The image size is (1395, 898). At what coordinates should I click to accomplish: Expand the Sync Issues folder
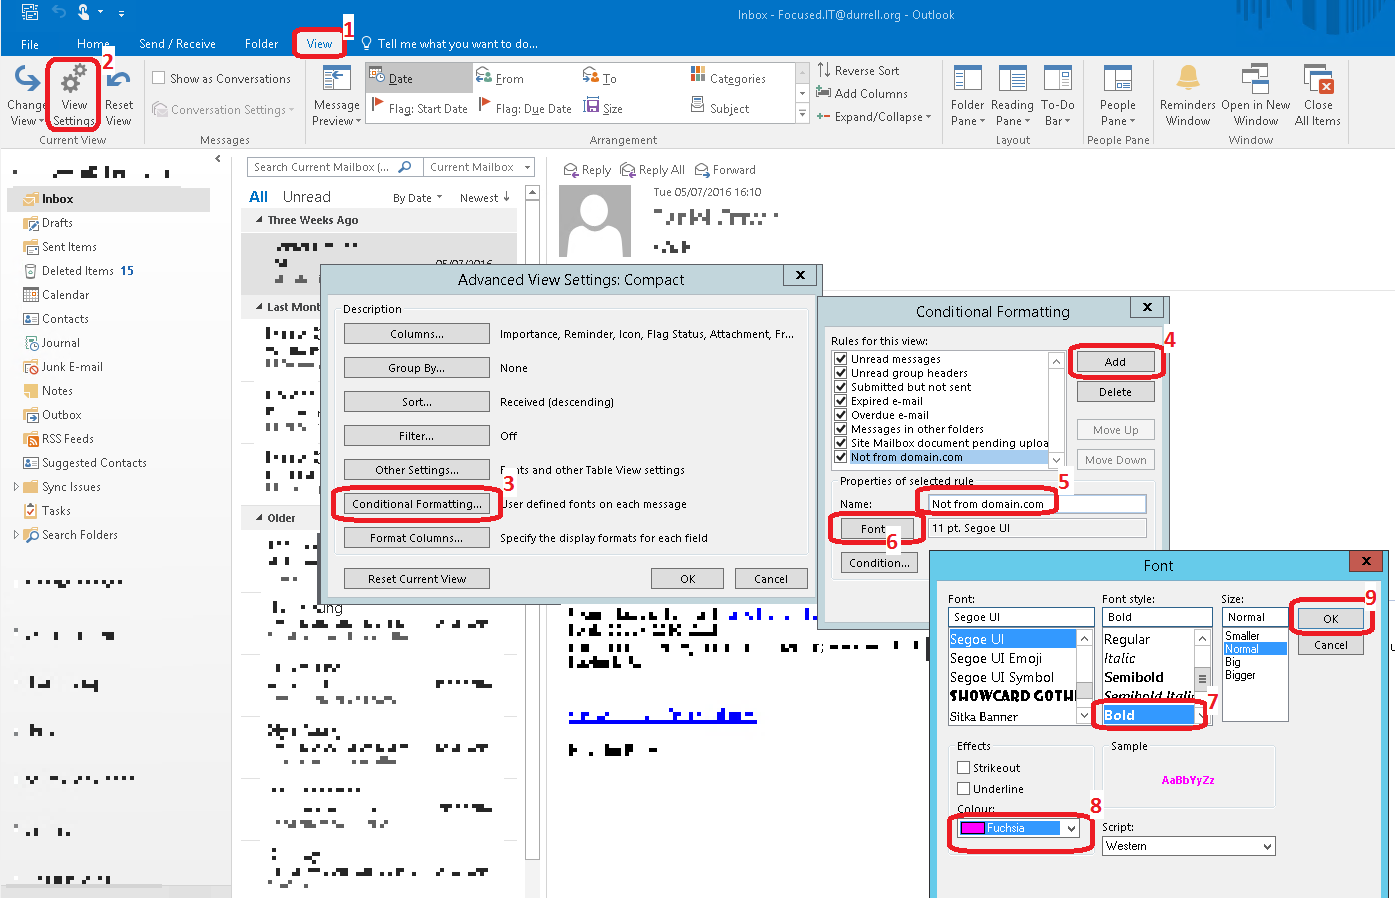tap(16, 487)
